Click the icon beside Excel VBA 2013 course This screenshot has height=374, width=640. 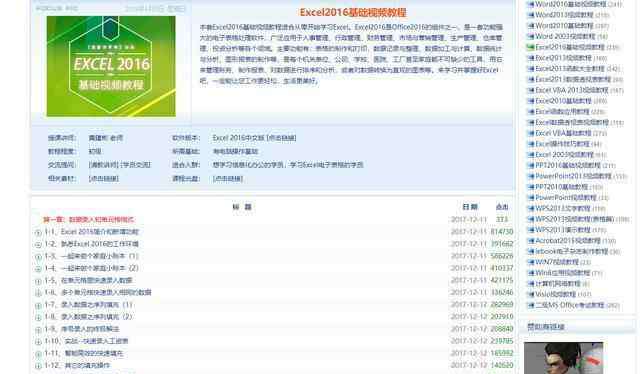(530, 90)
